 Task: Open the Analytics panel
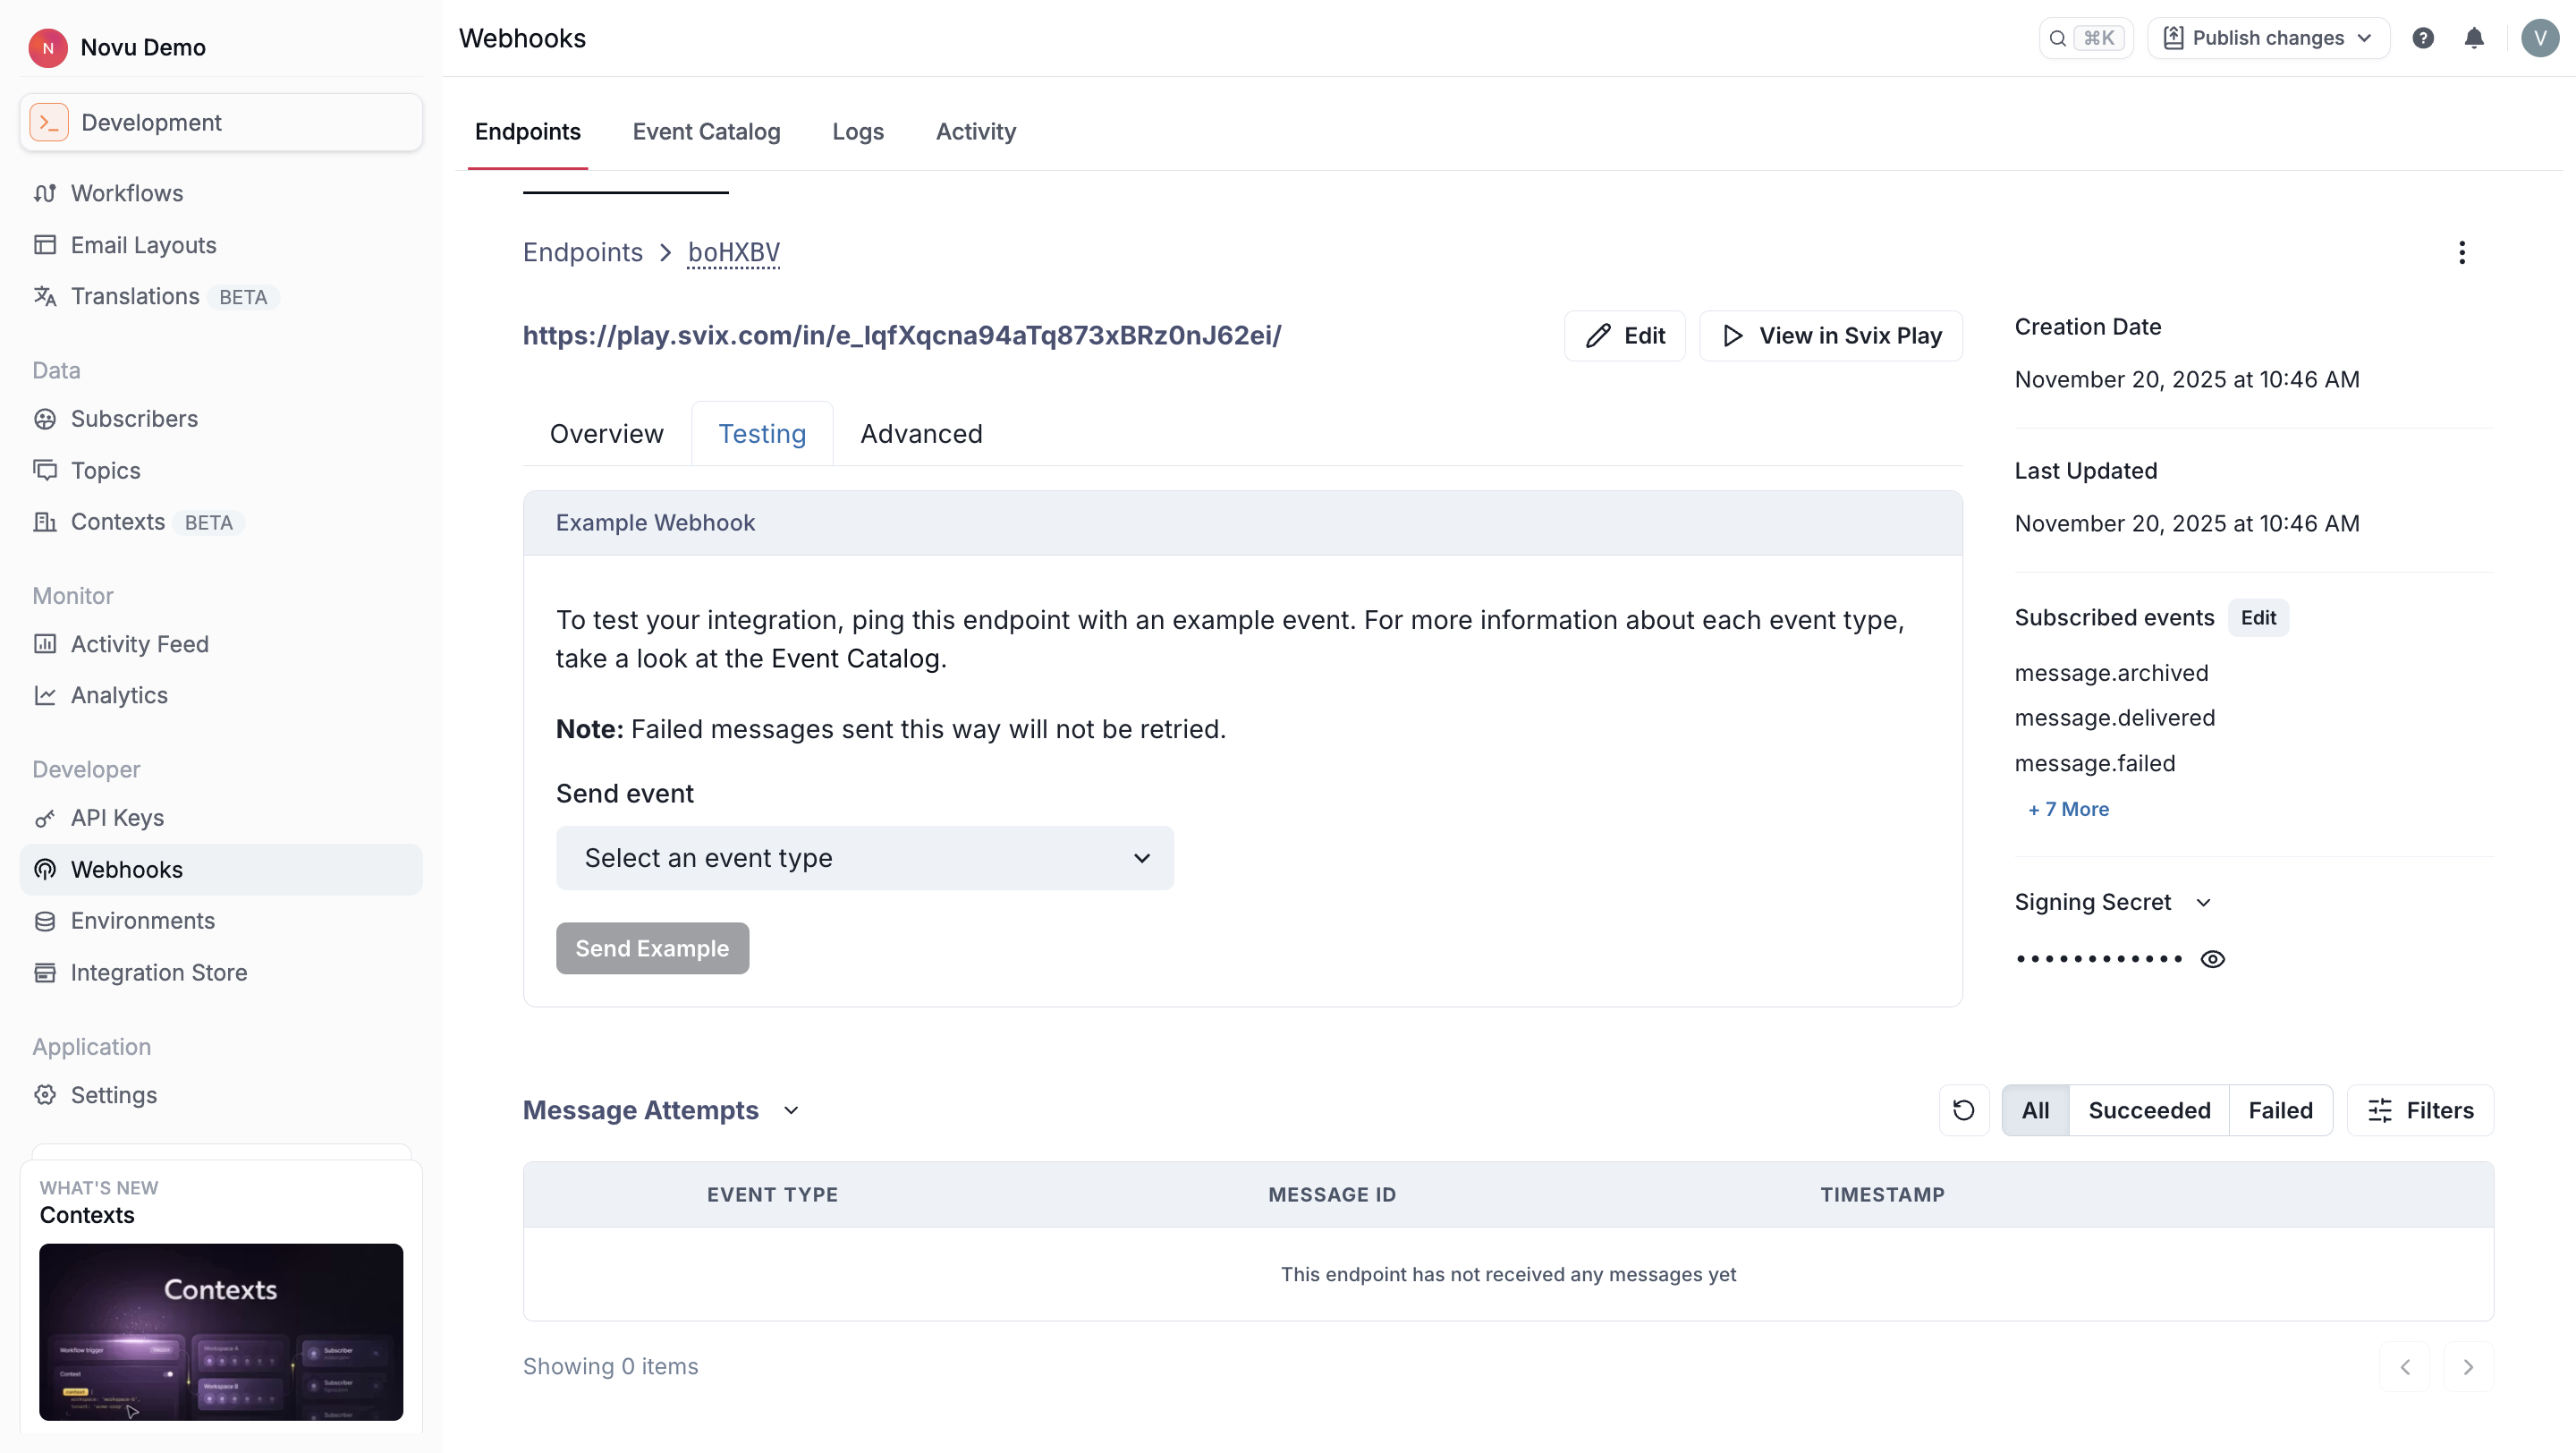(119, 695)
